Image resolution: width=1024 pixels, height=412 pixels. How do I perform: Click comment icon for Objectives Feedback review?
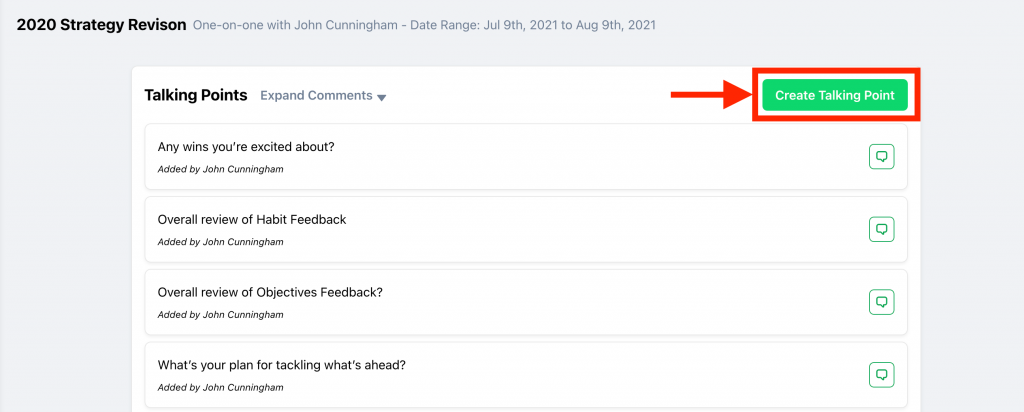point(881,302)
